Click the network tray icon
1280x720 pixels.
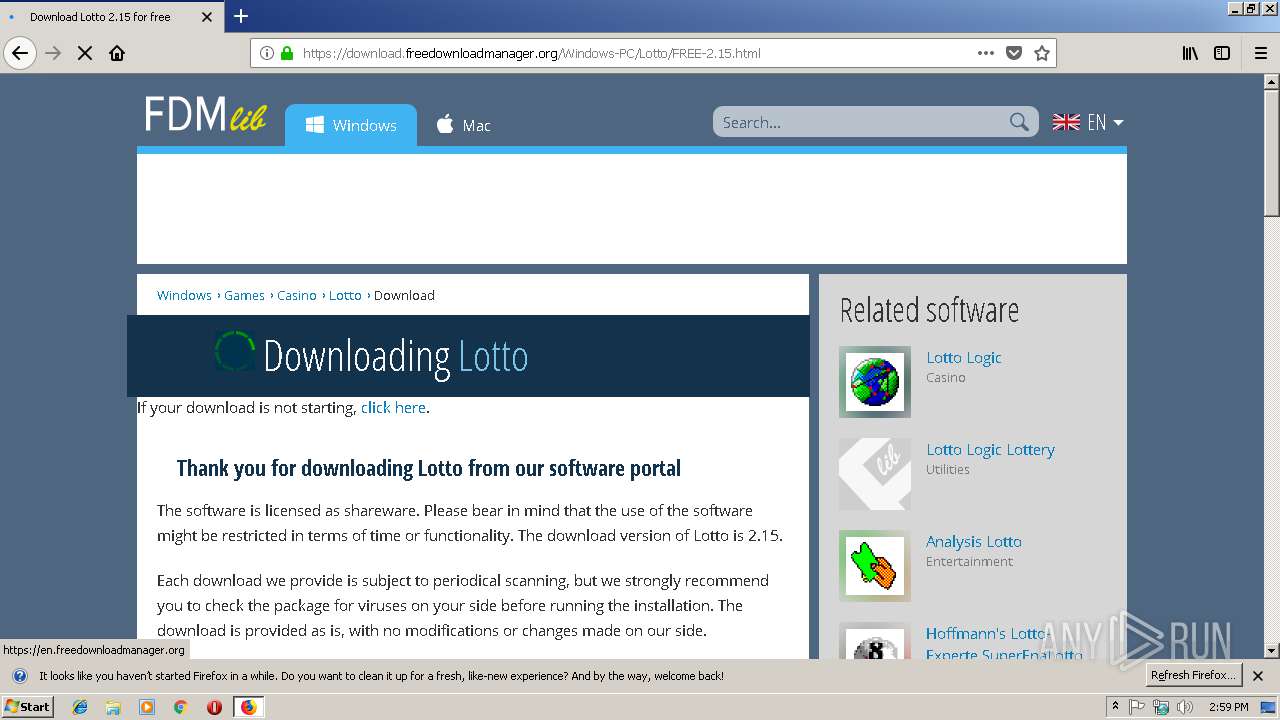(x=1161, y=707)
